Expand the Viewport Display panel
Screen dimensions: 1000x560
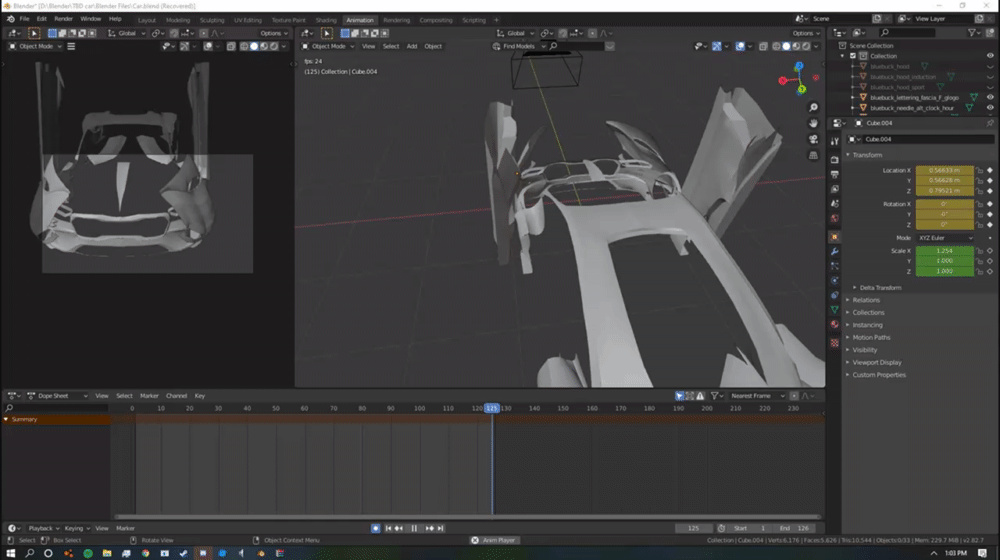(878, 362)
